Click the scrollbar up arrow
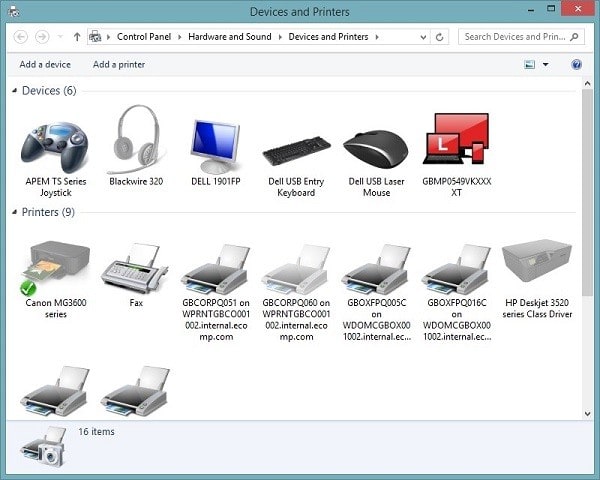 coord(587,83)
